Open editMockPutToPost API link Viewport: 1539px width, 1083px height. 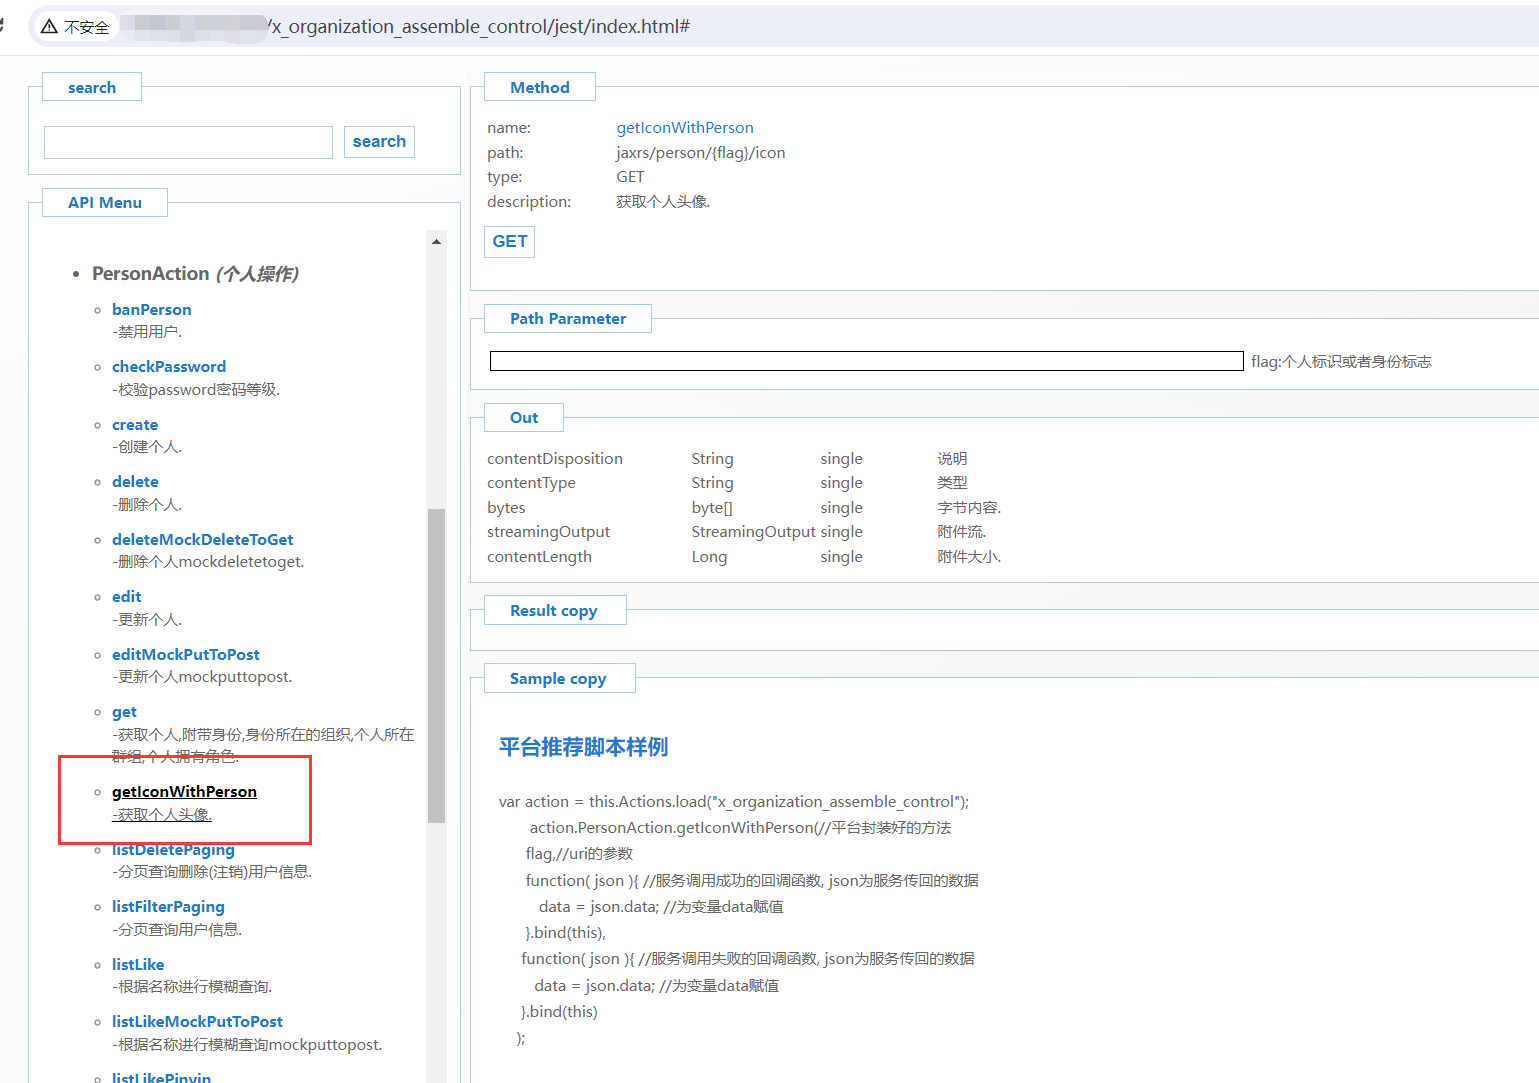[185, 655]
